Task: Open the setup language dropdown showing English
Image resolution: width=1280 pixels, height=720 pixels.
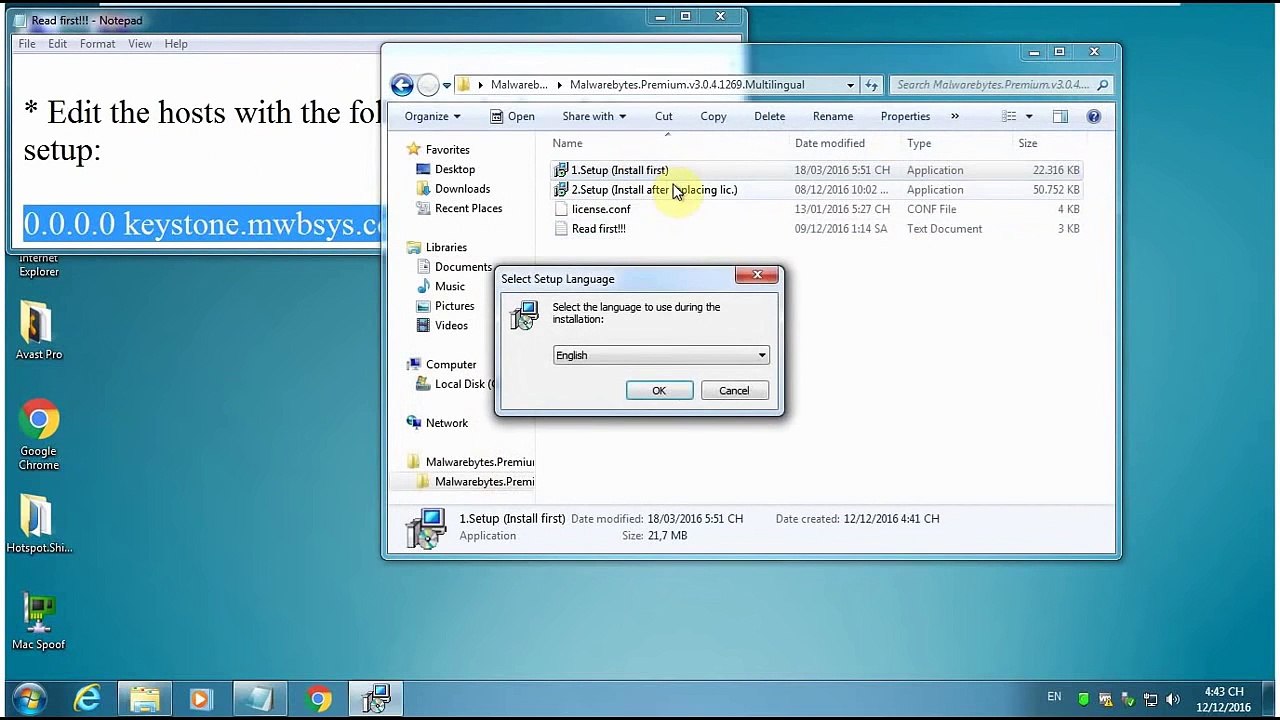Action: [x=661, y=355]
